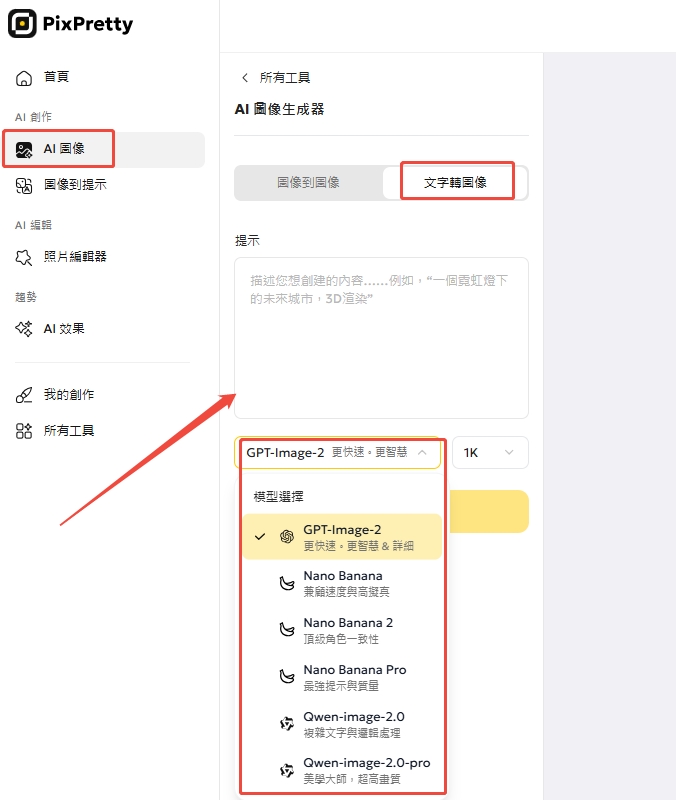Click the 提示 field label
Screen dimensions: 676x800
pyautogui.click(x=247, y=241)
